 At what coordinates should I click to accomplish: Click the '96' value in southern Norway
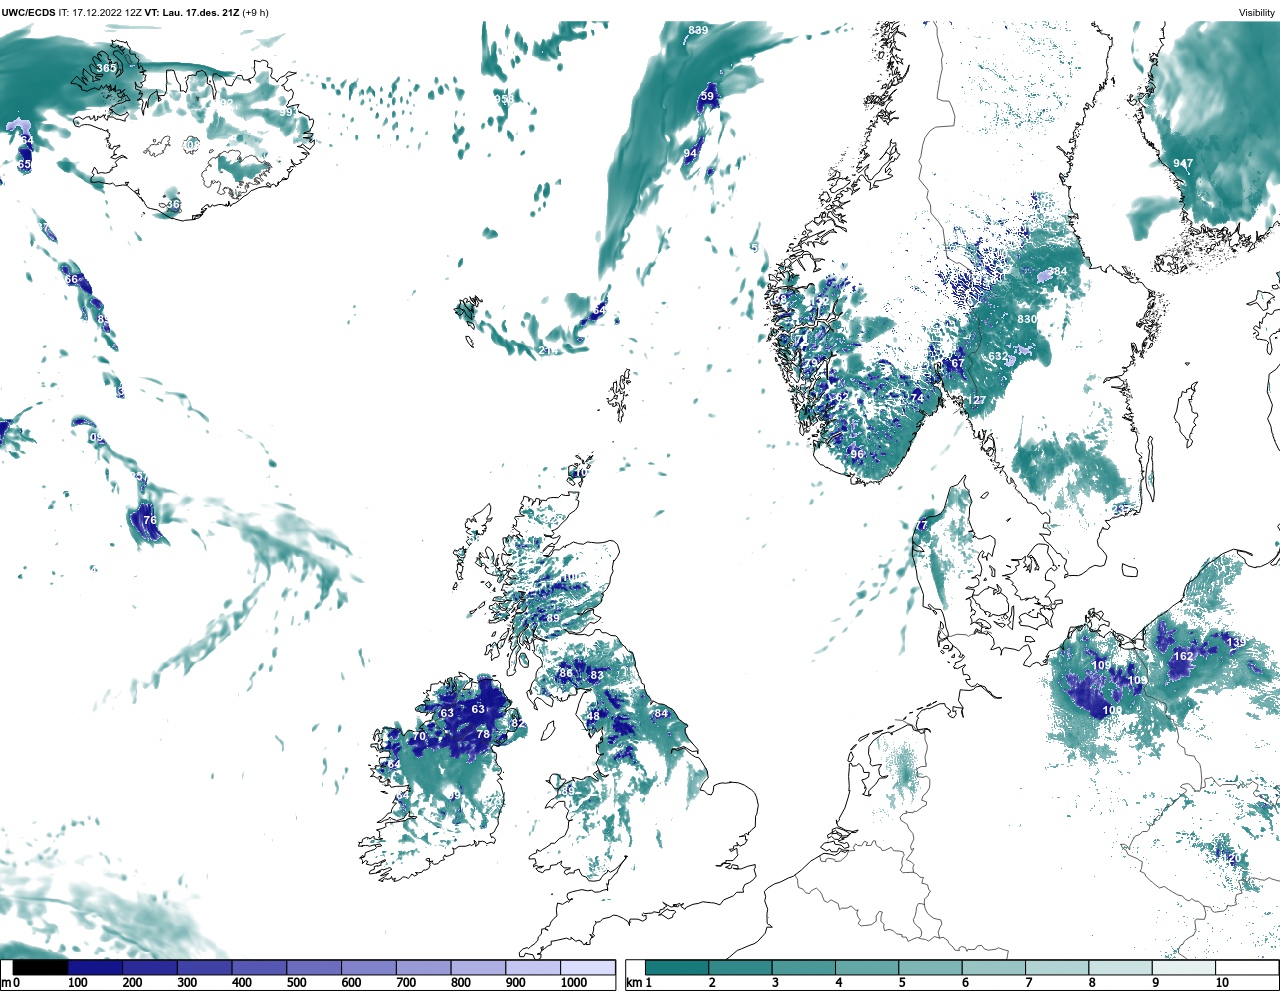[x=857, y=453]
